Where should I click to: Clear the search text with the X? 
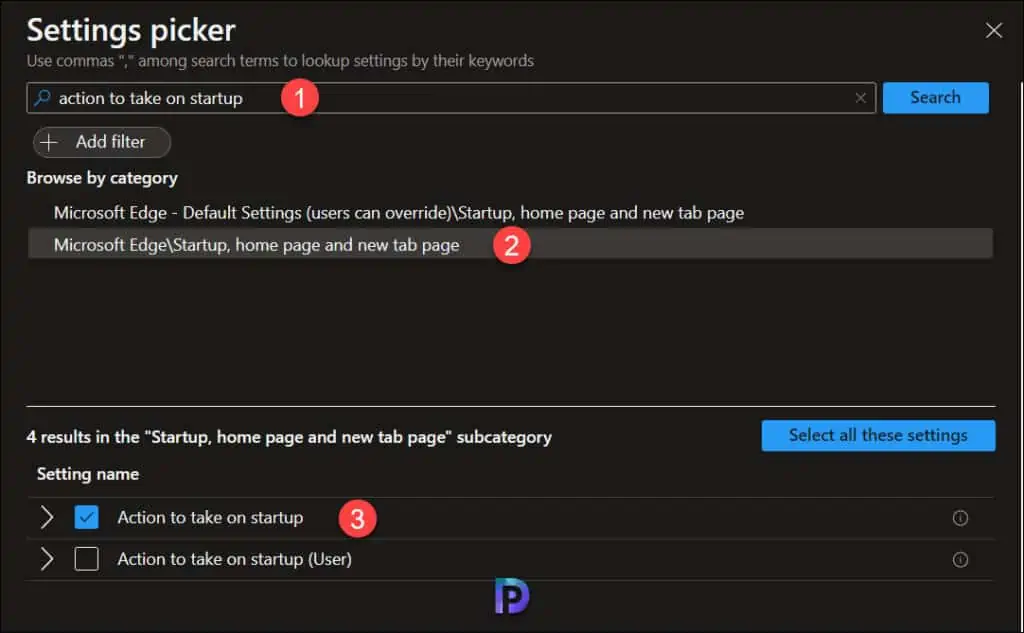(x=861, y=98)
